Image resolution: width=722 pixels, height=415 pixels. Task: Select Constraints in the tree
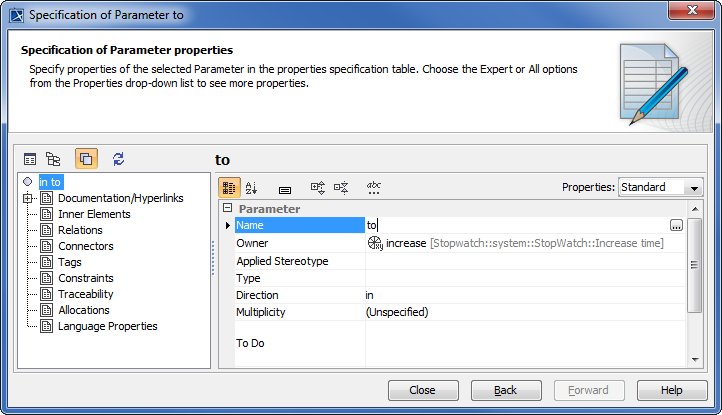(x=86, y=278)
